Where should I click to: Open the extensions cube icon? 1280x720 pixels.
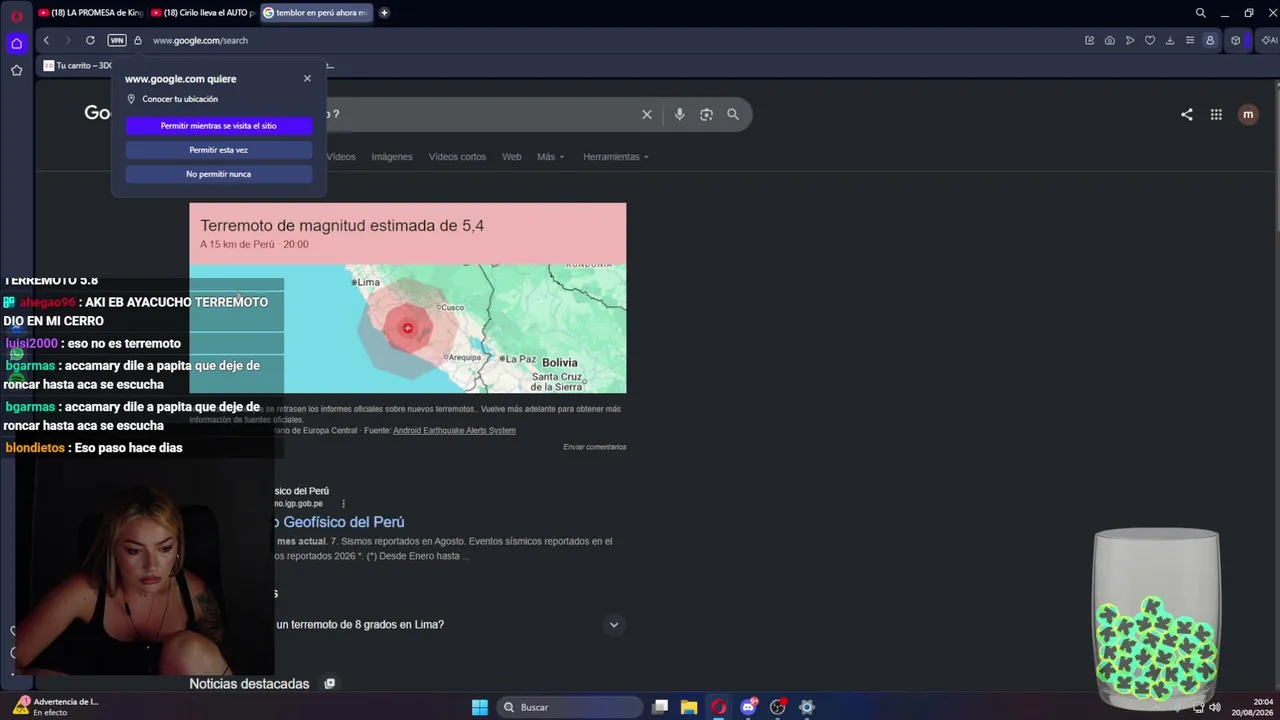[x=1236, y=40]
